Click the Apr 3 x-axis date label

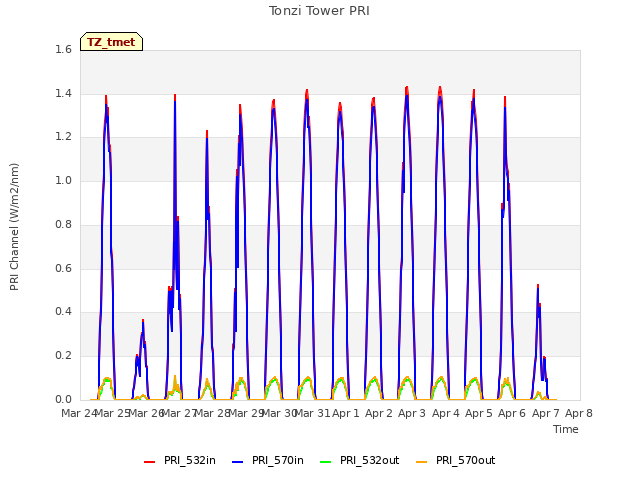click(412, 413)
